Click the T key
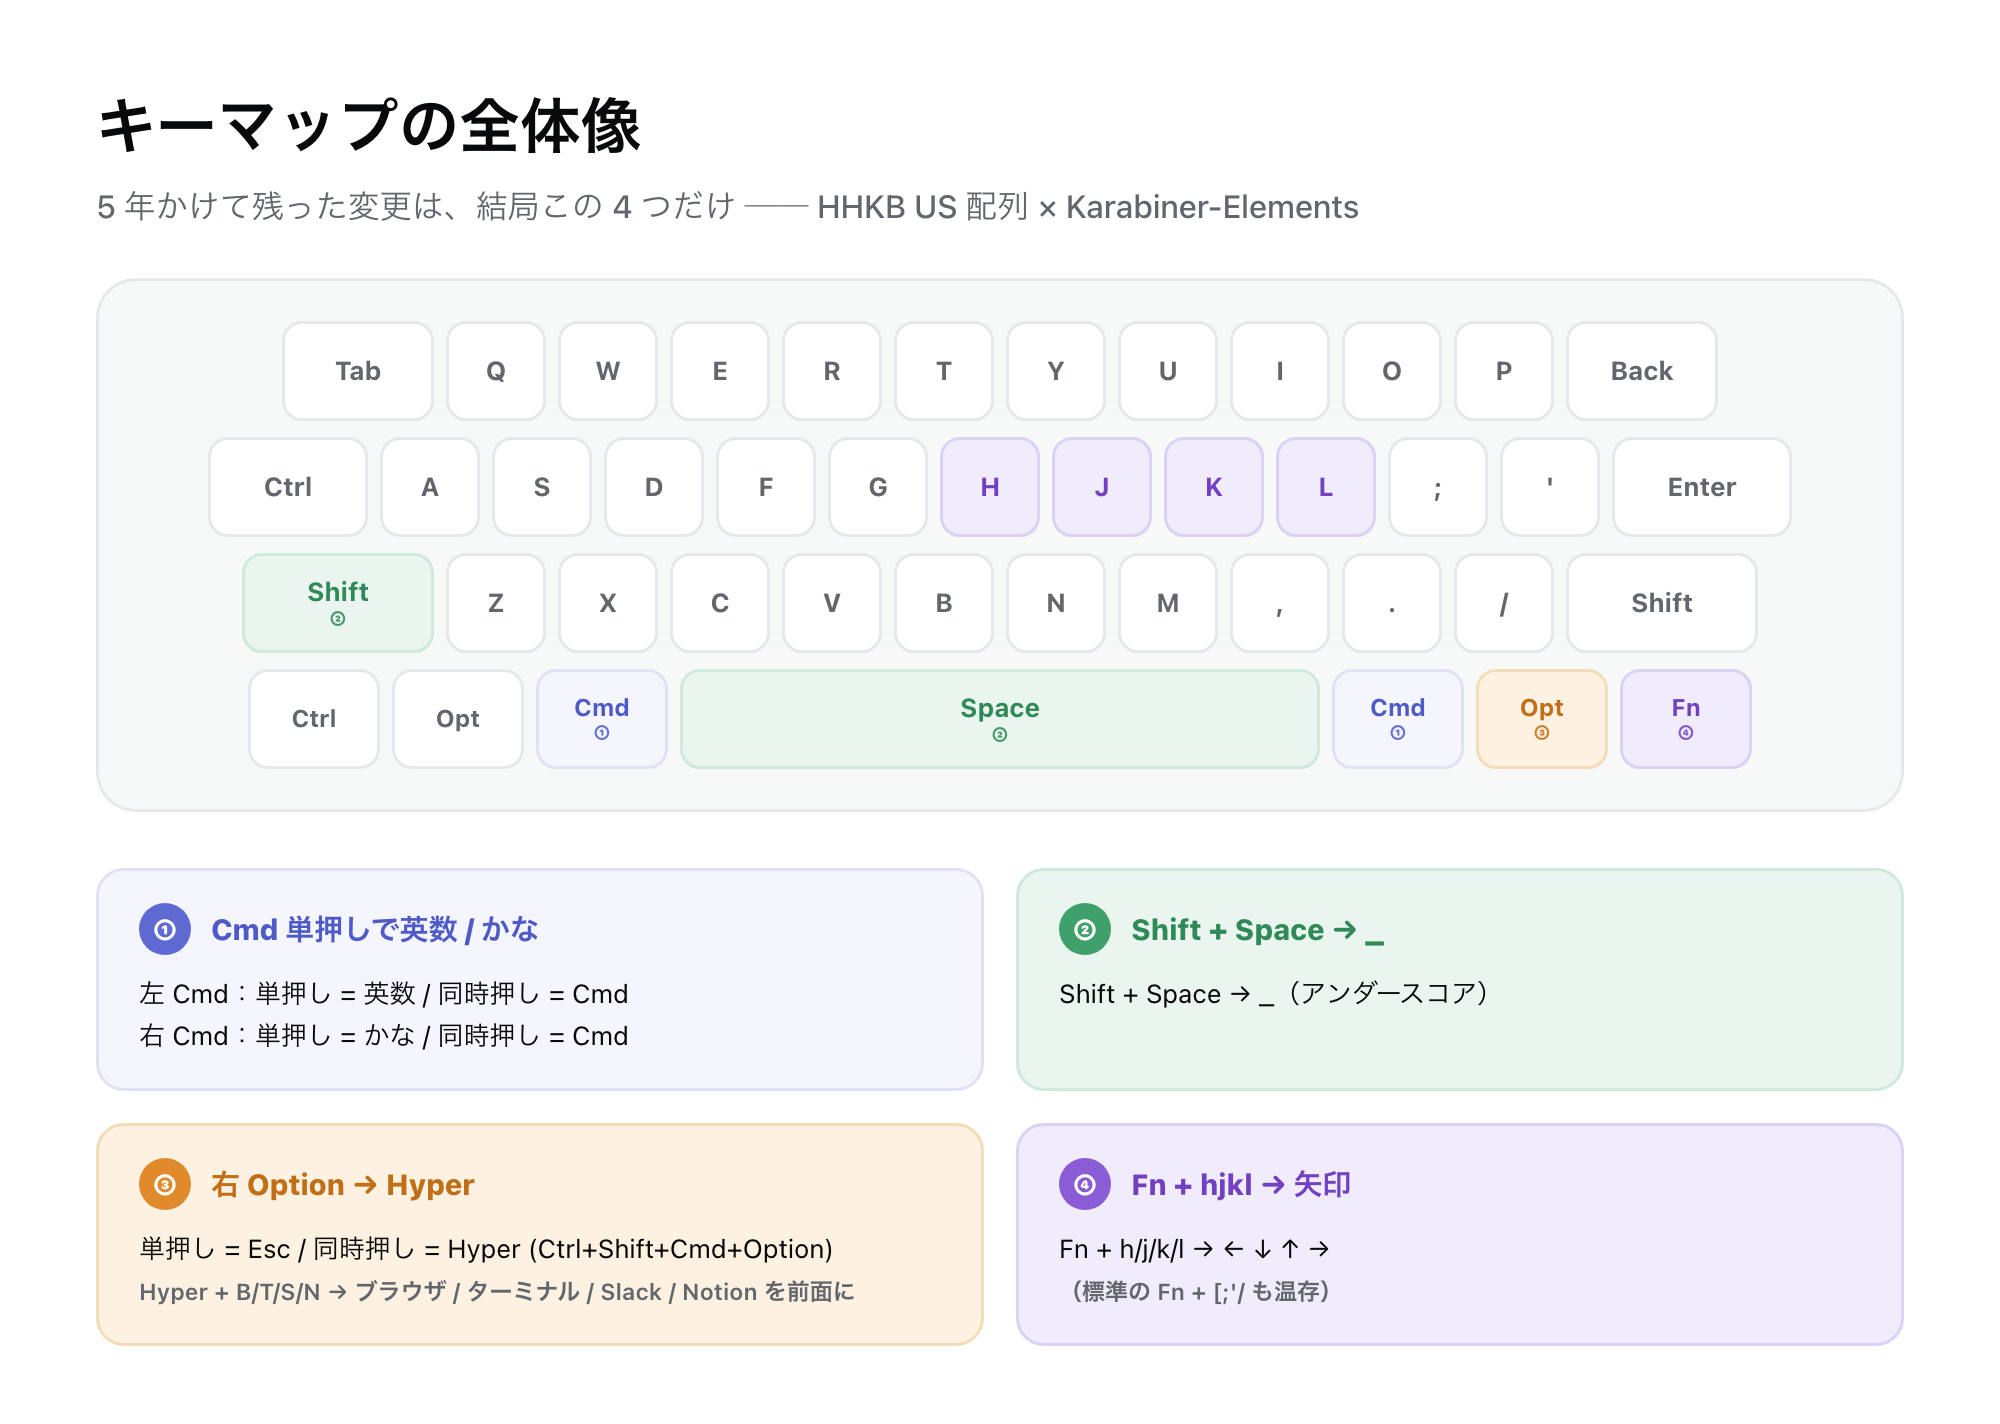The width and height of the screenshot is (2000, 1424). pos(944,371)
